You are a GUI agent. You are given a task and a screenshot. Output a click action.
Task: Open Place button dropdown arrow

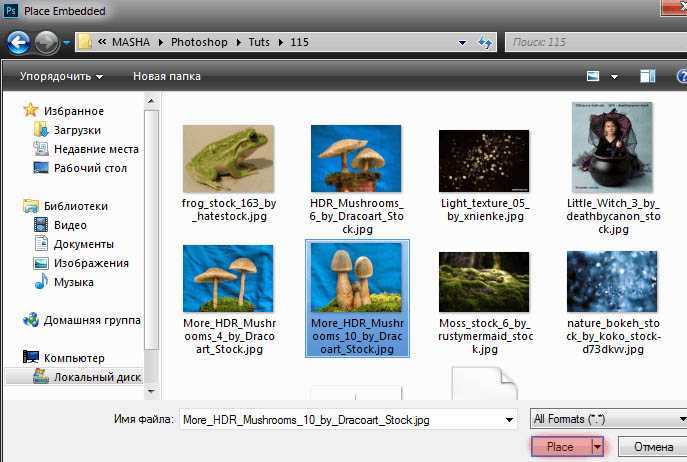597,447
